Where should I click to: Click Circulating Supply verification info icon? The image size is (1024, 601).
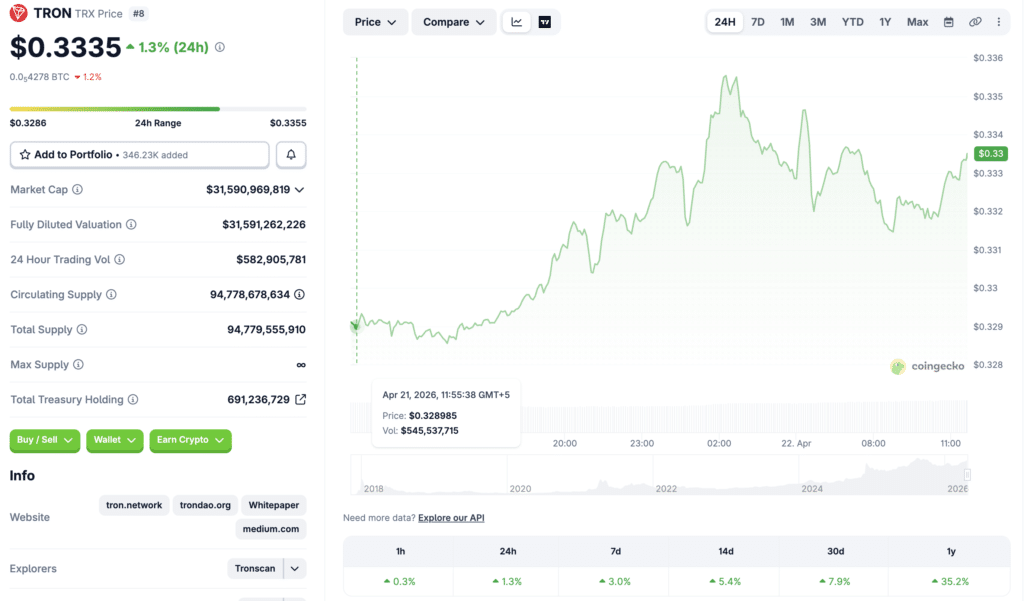tap(300, 295)
